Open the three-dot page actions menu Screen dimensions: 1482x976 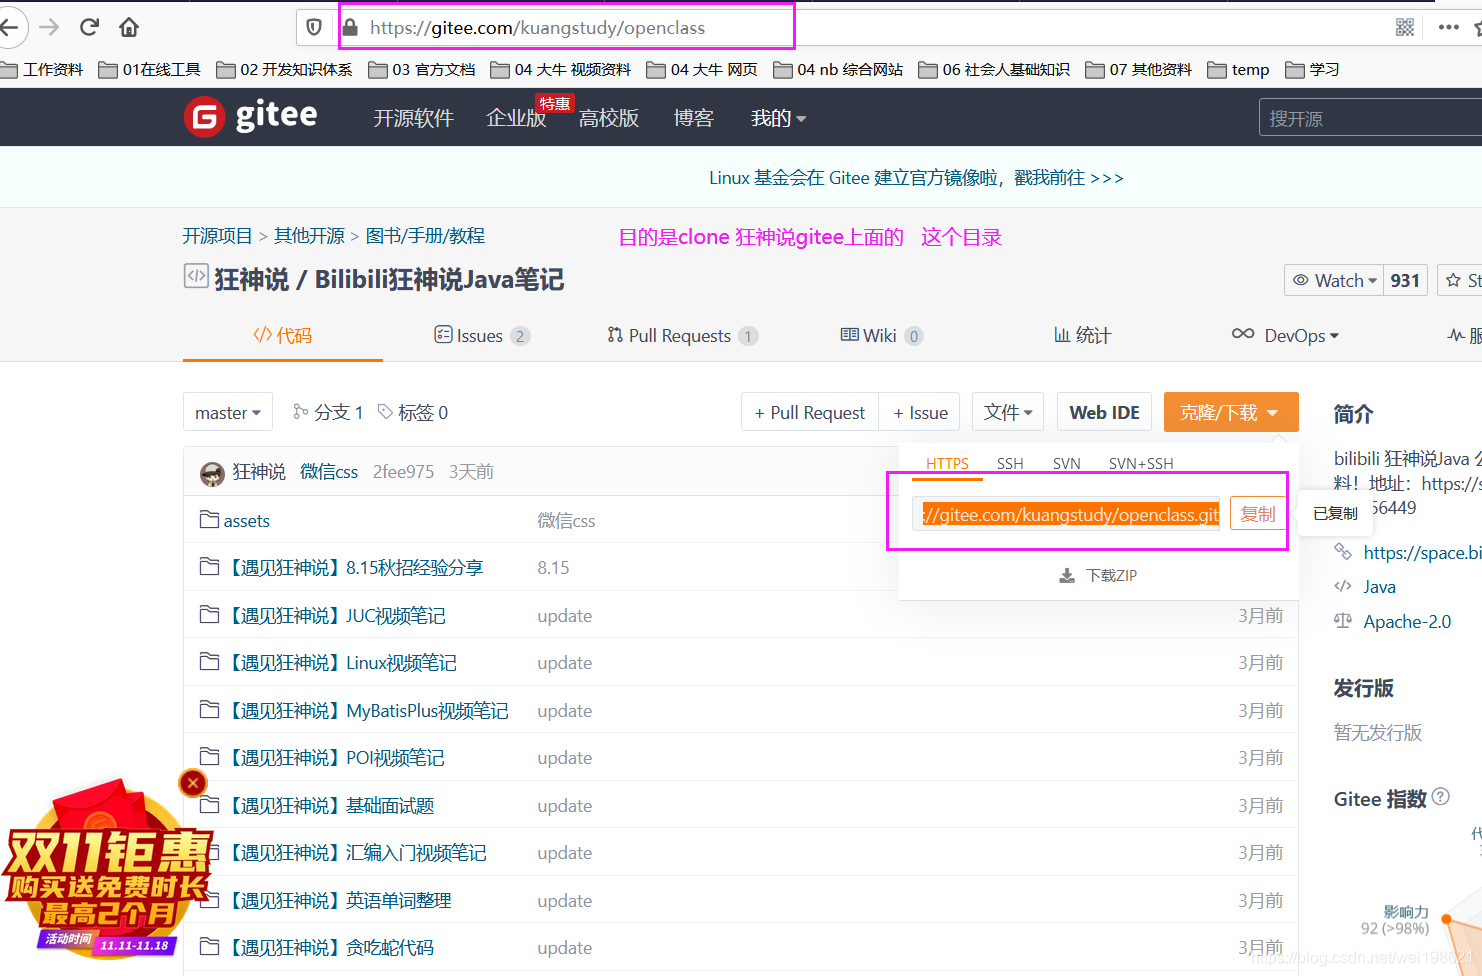1448,28
